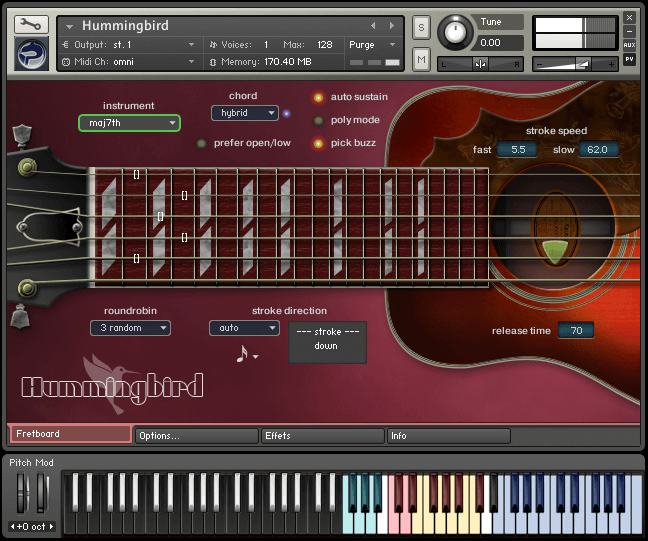Image resolution: width=648 pixels, height=541 pixels.
Task: Toggle the pick buzz option
Action: pos(318,143)
